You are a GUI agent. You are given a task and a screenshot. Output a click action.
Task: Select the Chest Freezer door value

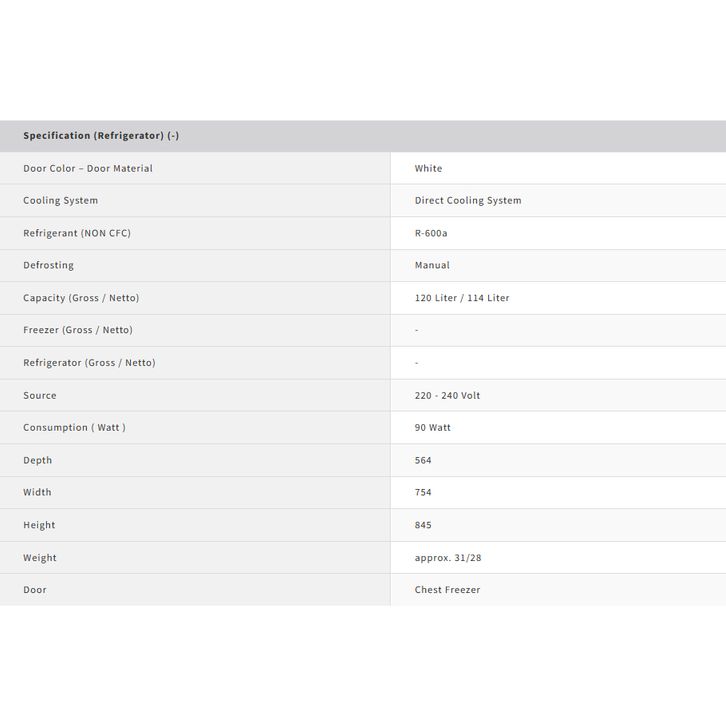(447, 590)
